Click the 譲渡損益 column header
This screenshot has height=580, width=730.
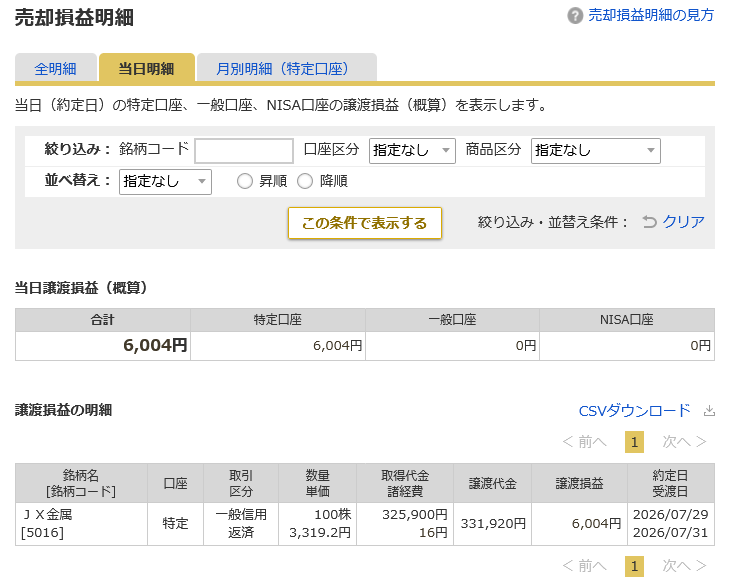click(580, 483)
